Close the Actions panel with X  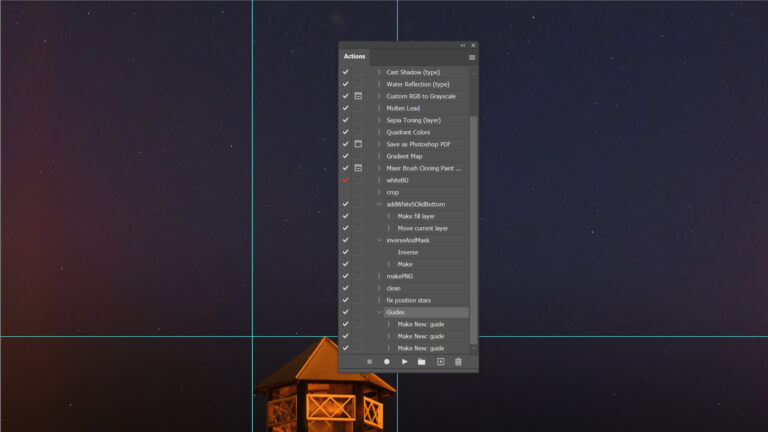click(473, 45)
